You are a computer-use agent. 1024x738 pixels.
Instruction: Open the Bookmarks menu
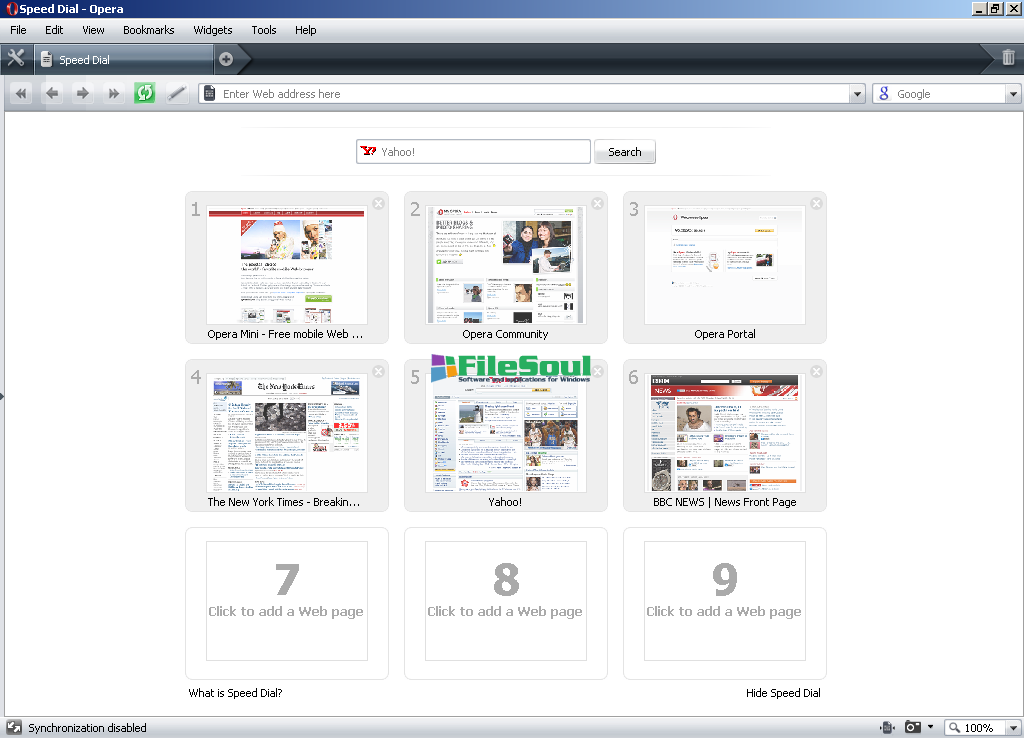(x=149, y=30)
